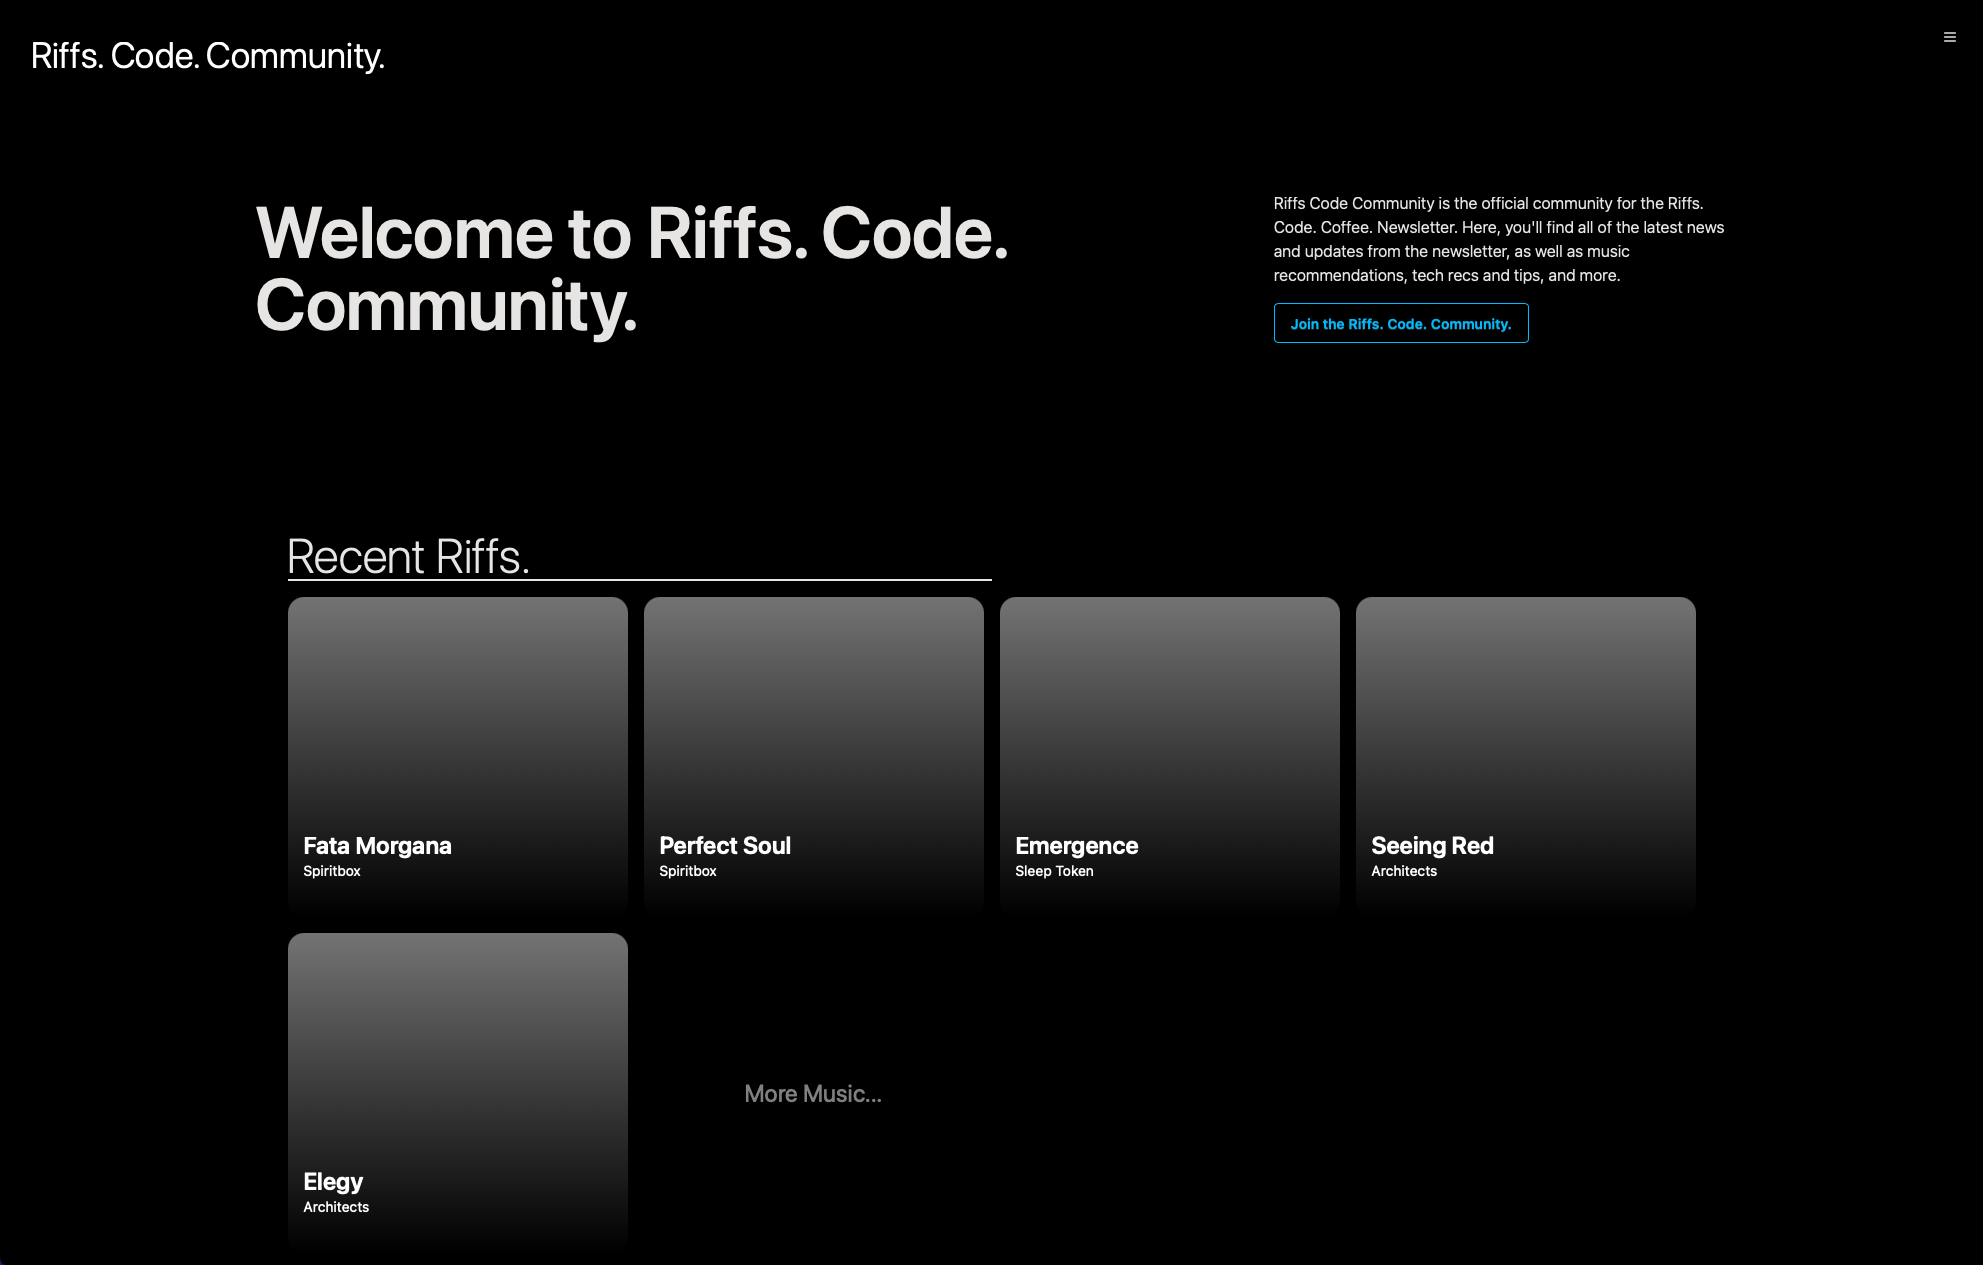Click the More Music... link
1983x1265 pixels.
pyautogui.click(x=813, y=1094)
